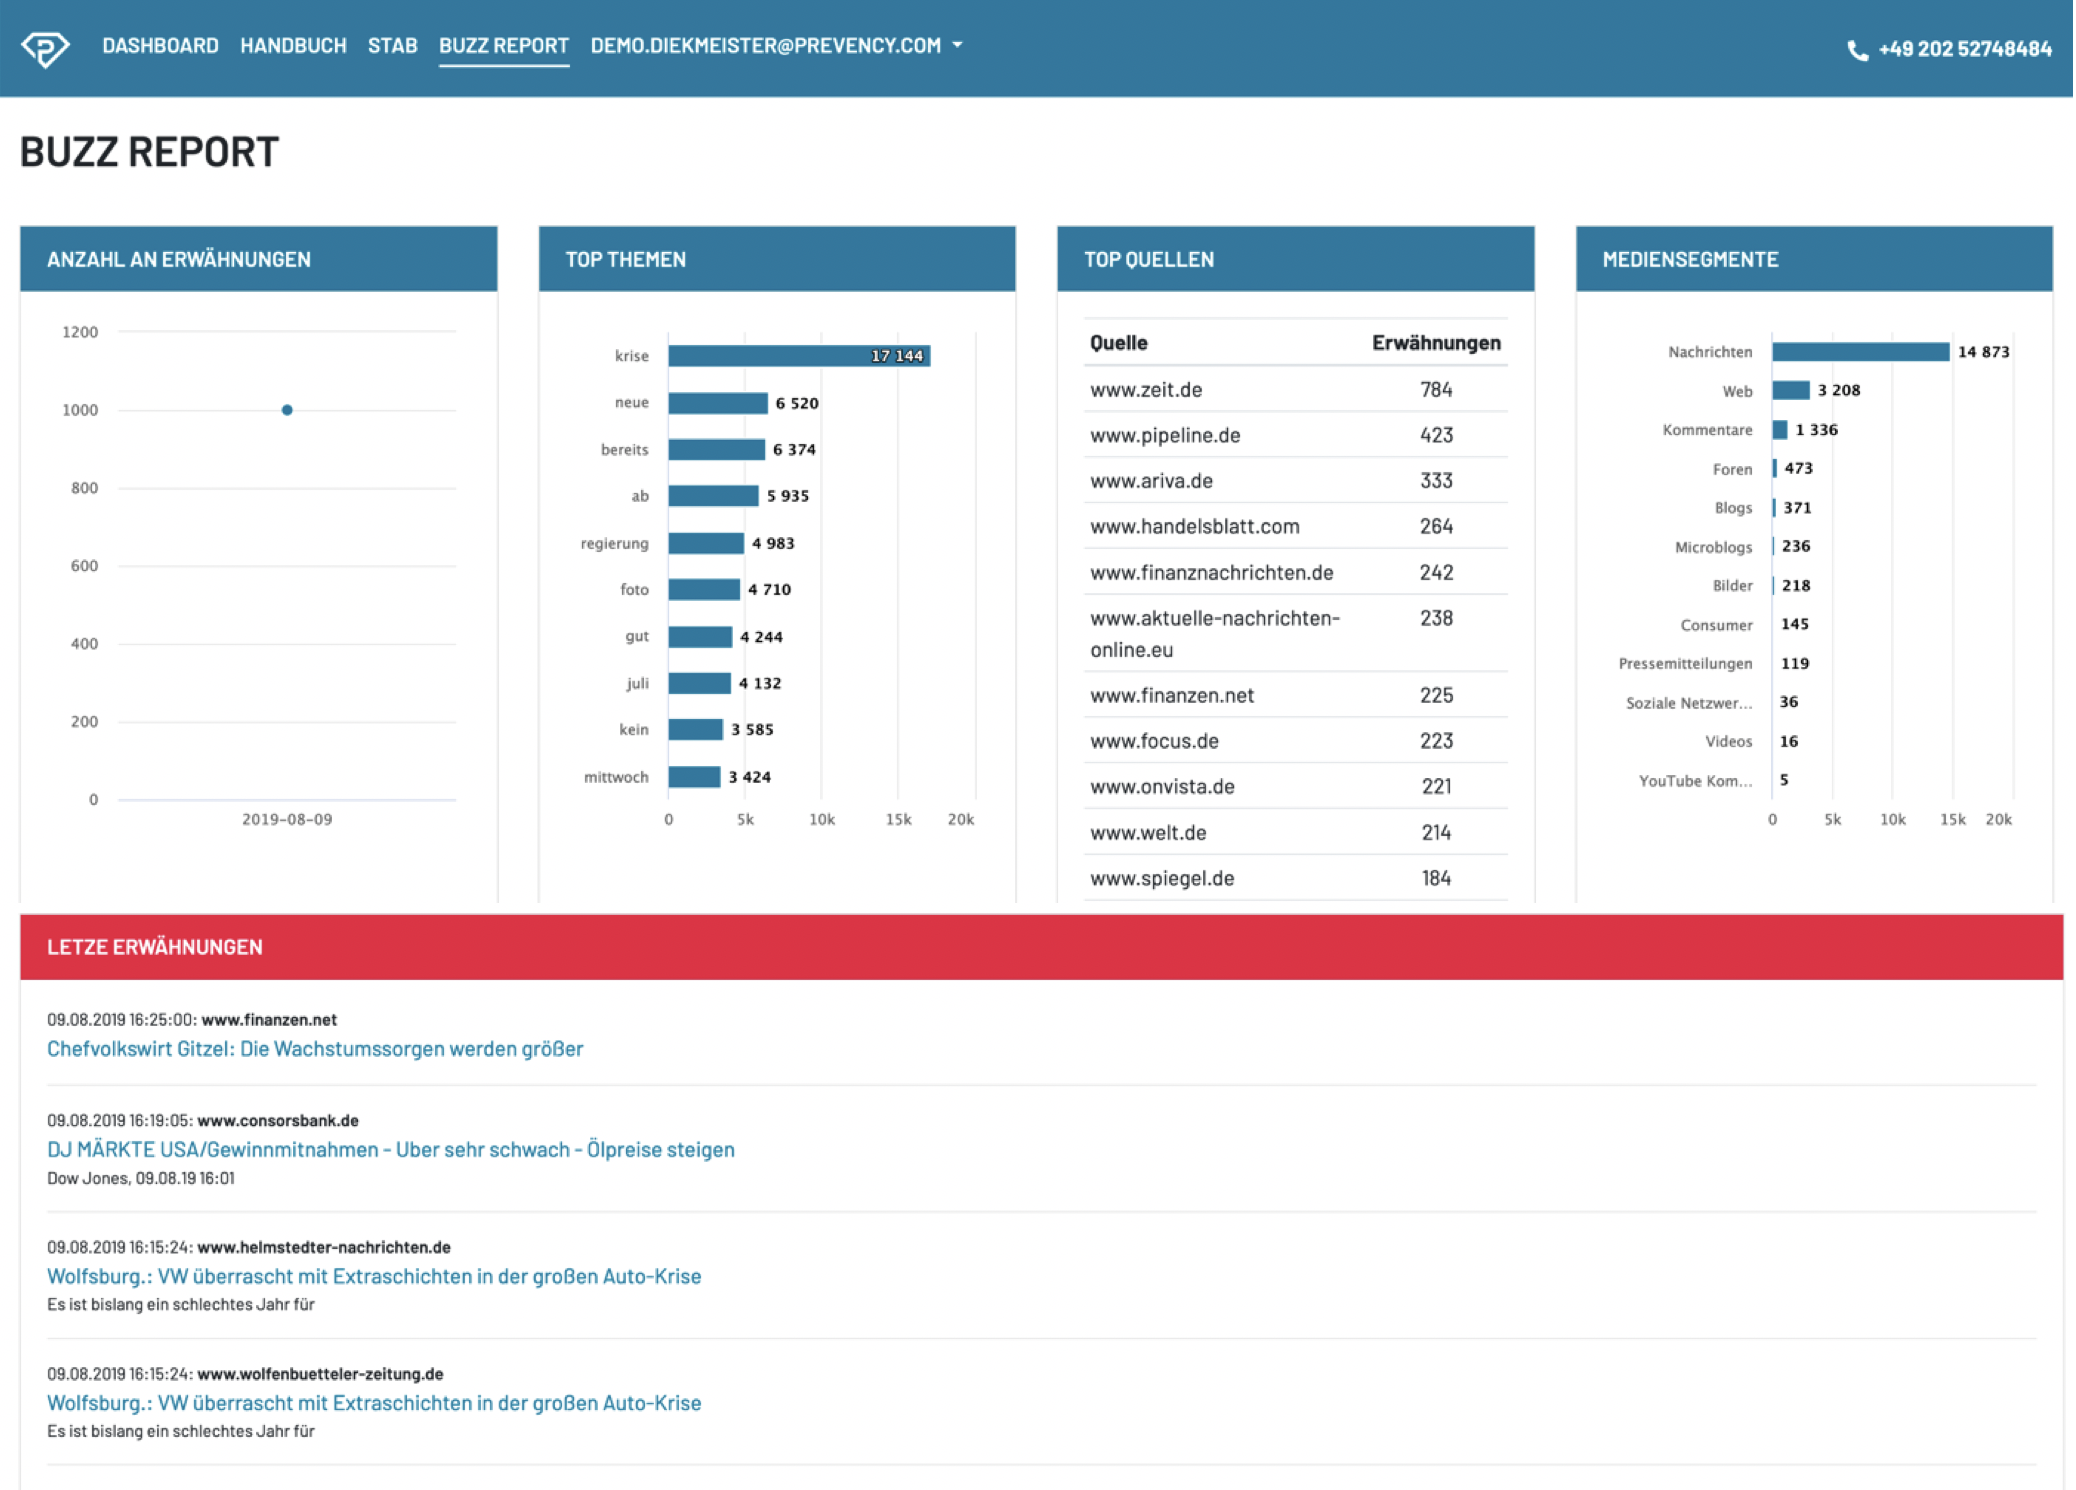Expand the user menu chevron
This screenshot has width=2076, height=1490.
tap(958, 45)
